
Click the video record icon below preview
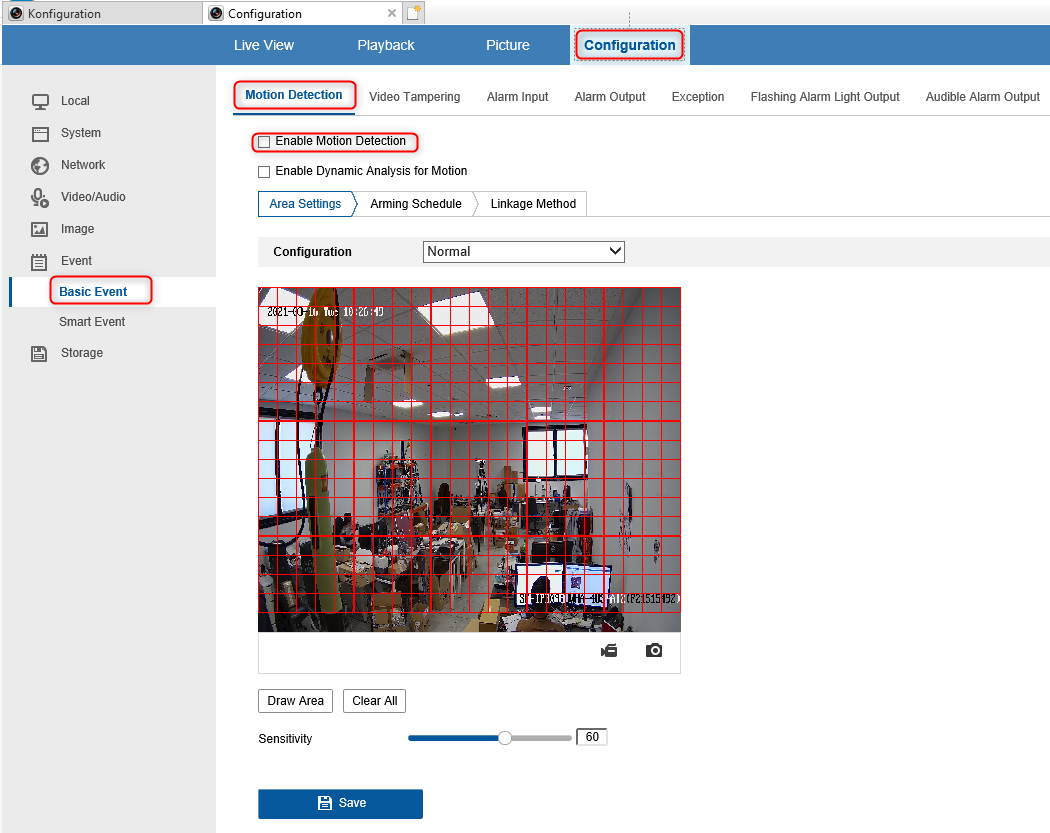click(609, 650)
